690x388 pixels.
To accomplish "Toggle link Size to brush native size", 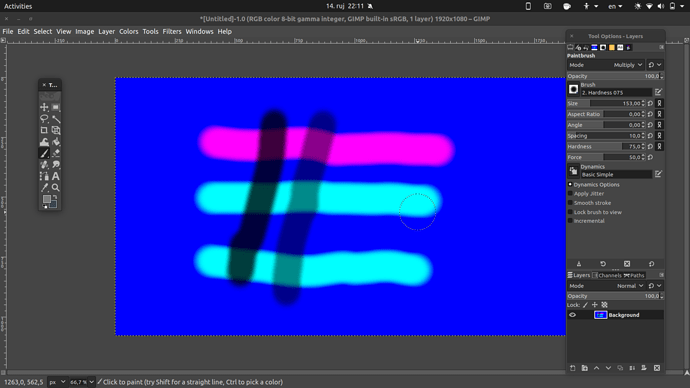I will 659,103.
